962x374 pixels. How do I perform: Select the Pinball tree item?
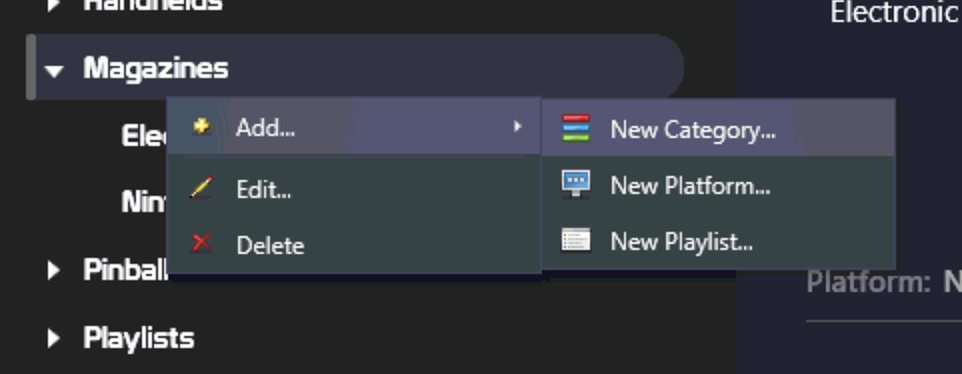pos(125,270)
